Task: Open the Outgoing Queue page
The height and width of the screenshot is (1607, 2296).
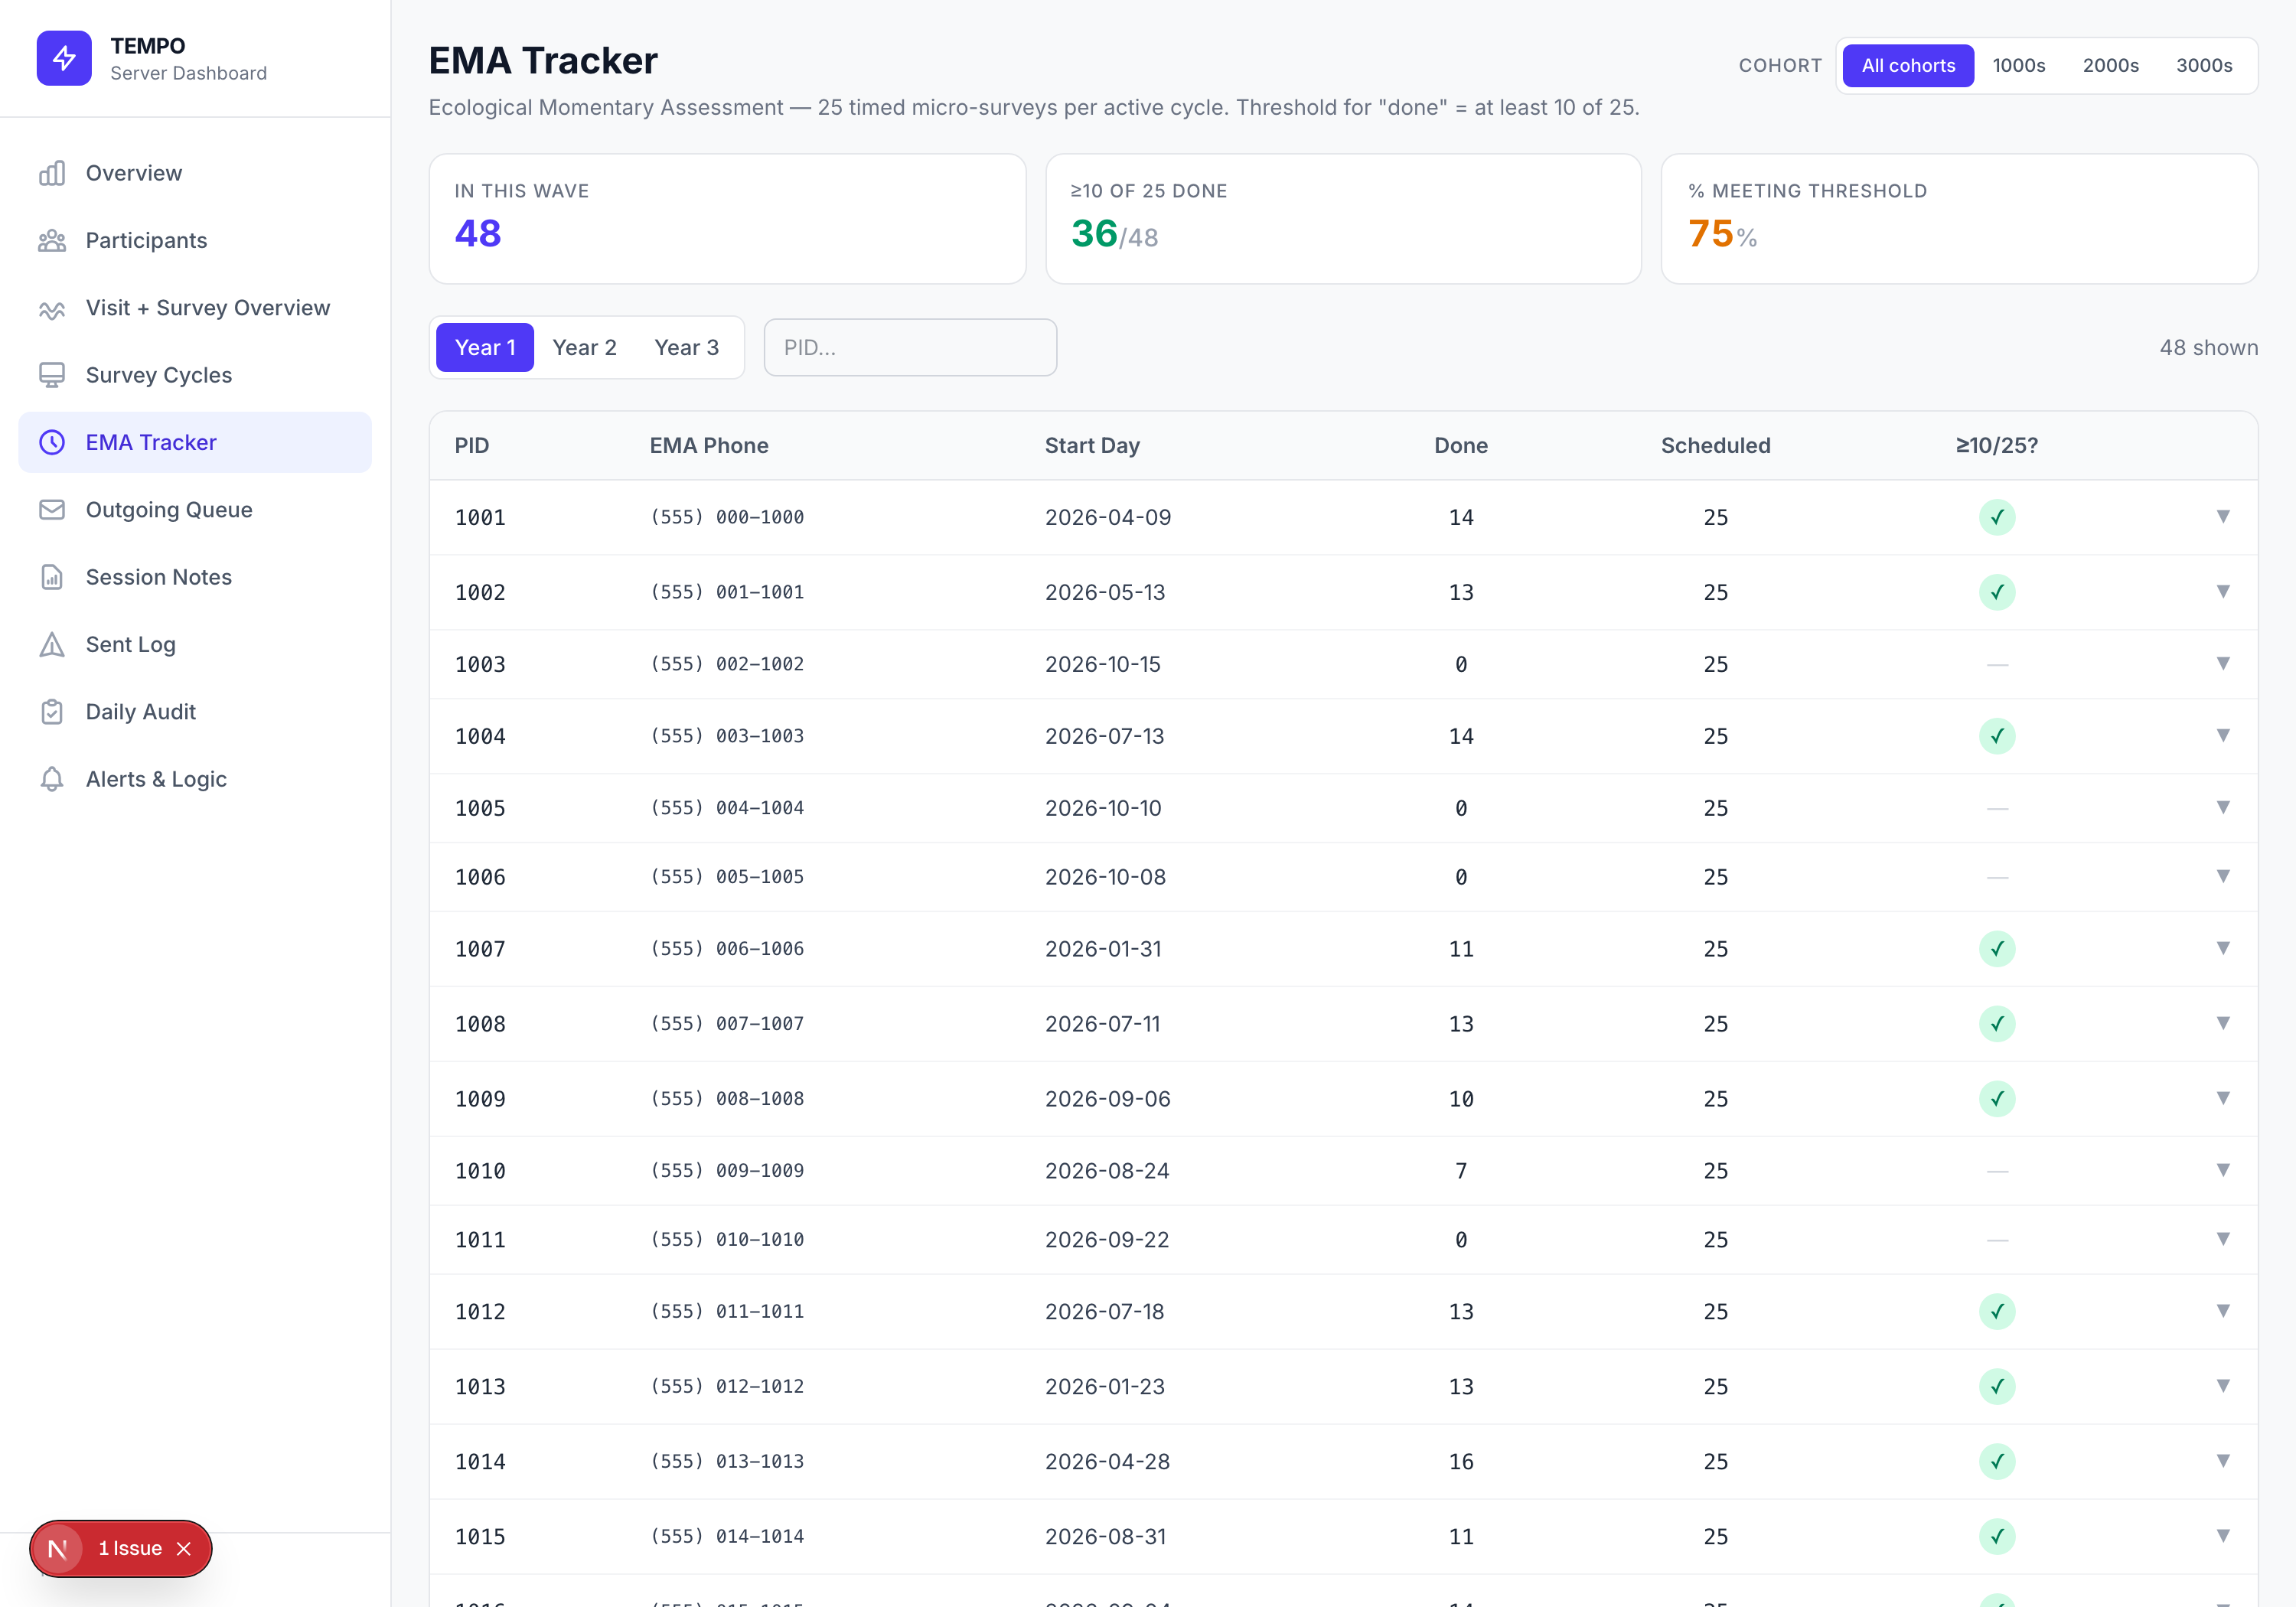Action: point(195,510)
